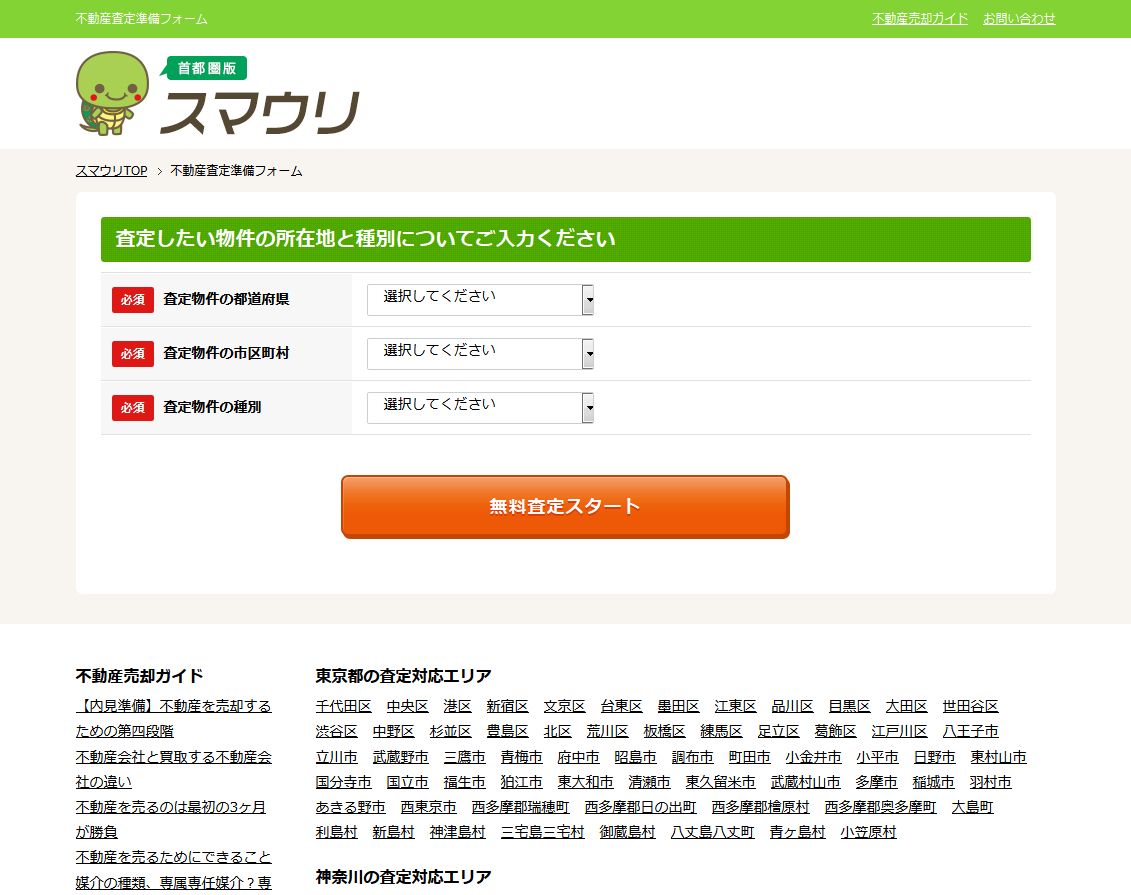
Task: Select 新宿区 area link
Action: click(507, 706)
